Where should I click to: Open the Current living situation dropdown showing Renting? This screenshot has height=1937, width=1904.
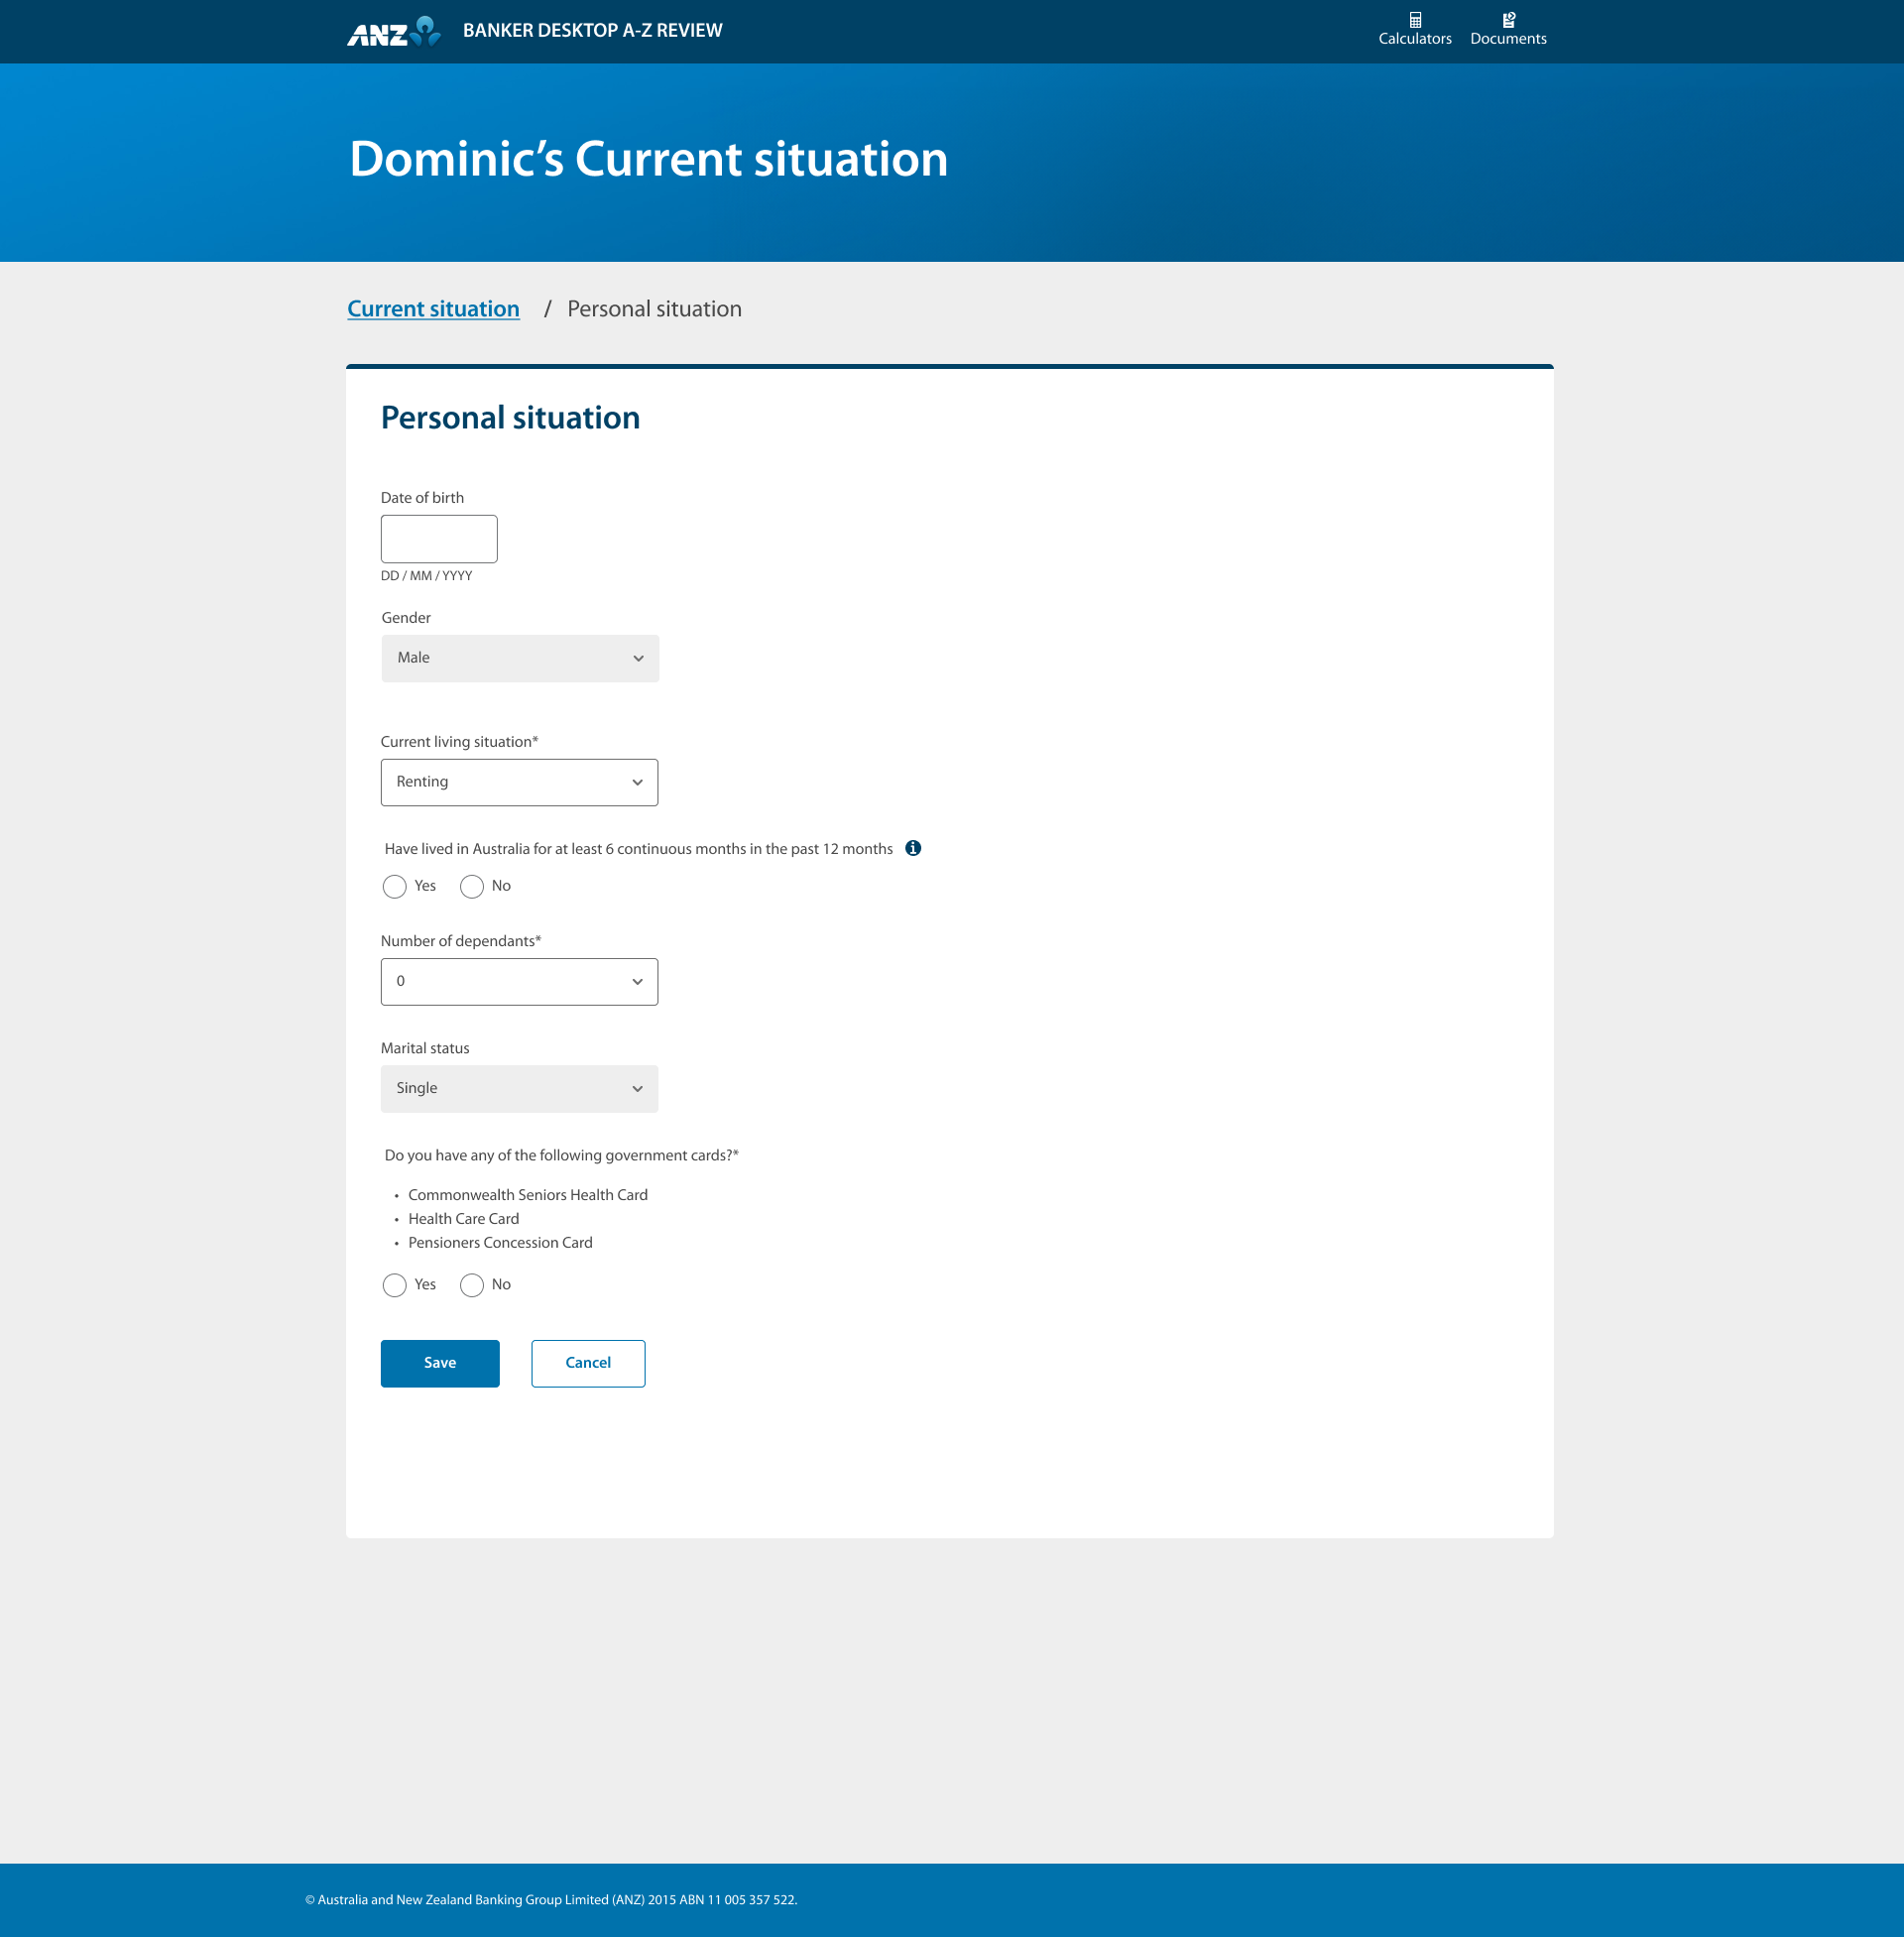point(519,782)
